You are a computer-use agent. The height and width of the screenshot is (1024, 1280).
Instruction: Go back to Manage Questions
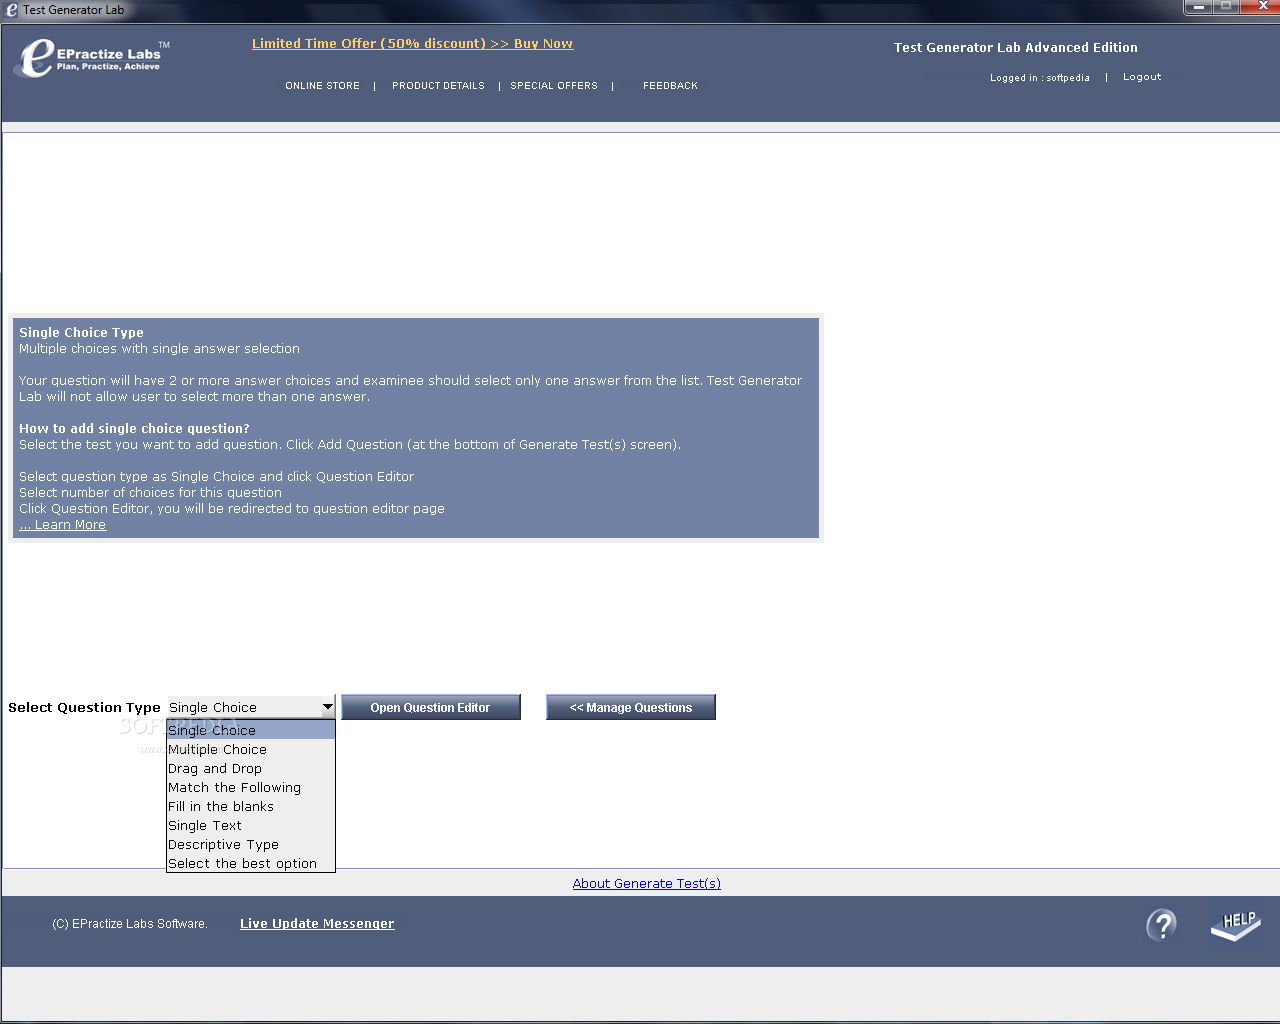[x=631, y=707]
